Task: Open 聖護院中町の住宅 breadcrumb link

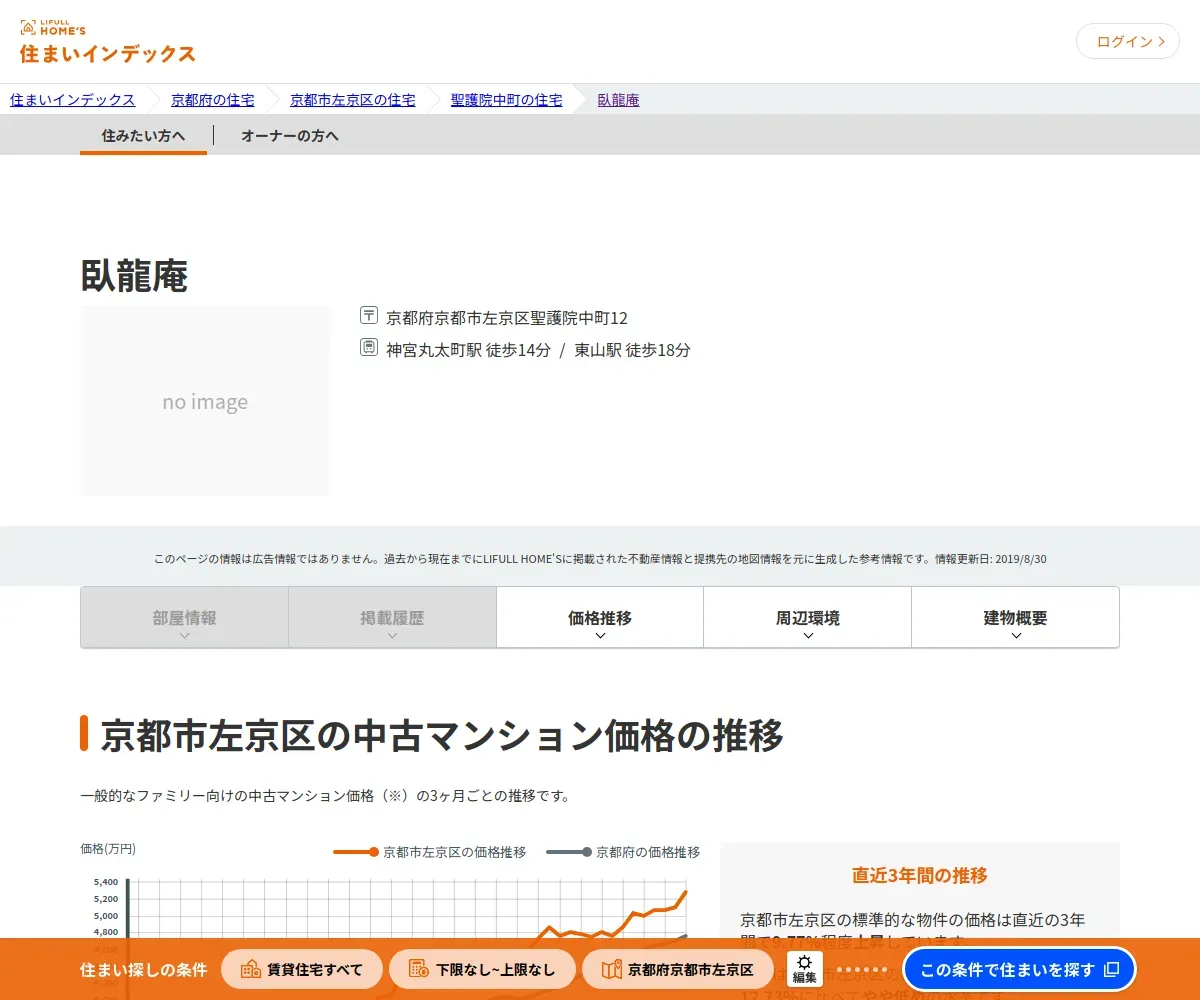Action: [506, 100]
